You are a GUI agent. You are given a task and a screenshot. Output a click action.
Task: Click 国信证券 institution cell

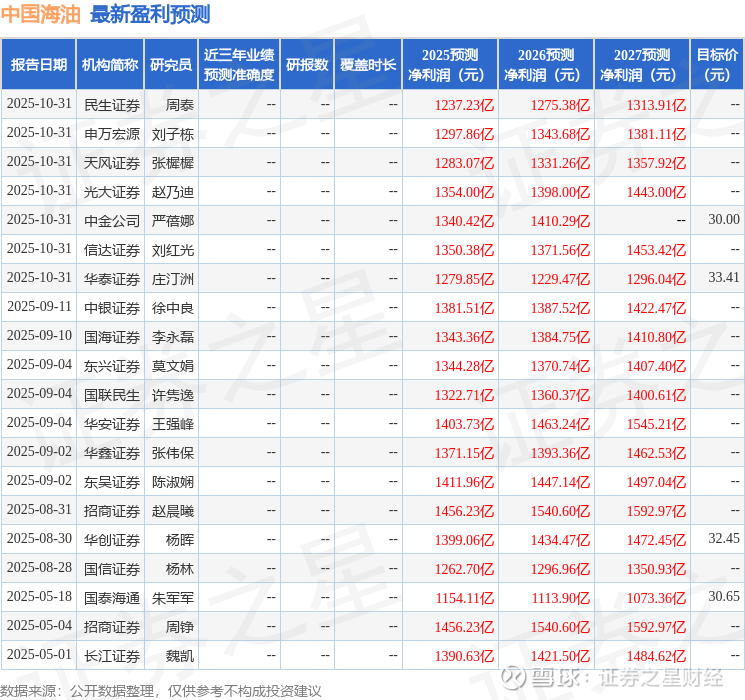[x=112, y=569]
